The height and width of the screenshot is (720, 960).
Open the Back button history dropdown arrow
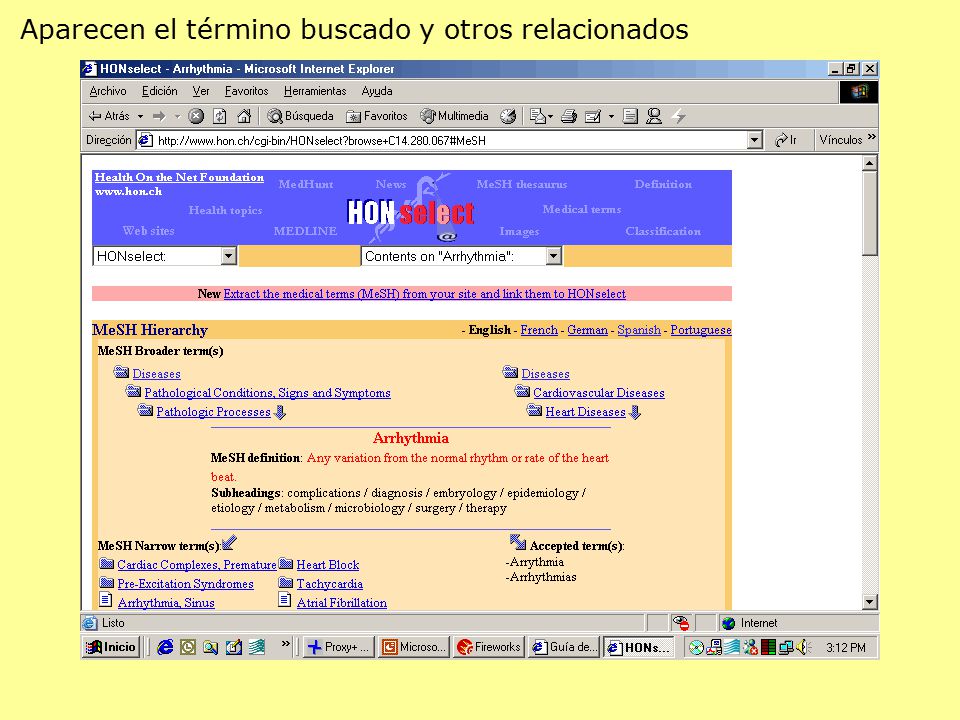[140, 116]
